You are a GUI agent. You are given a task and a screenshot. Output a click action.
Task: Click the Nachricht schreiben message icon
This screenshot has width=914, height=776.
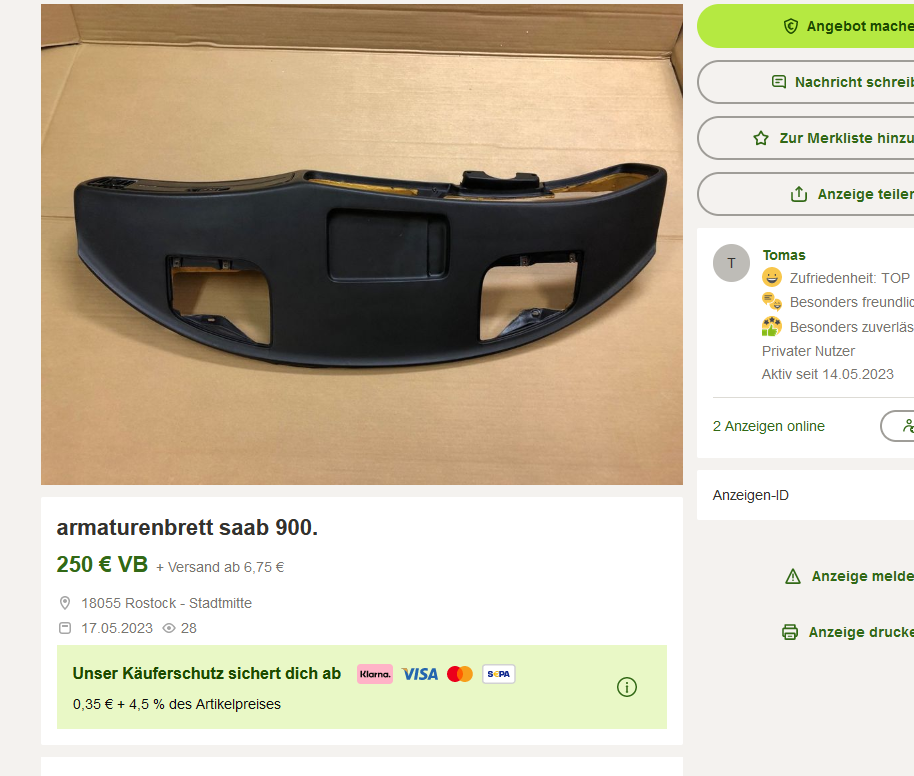779,82
